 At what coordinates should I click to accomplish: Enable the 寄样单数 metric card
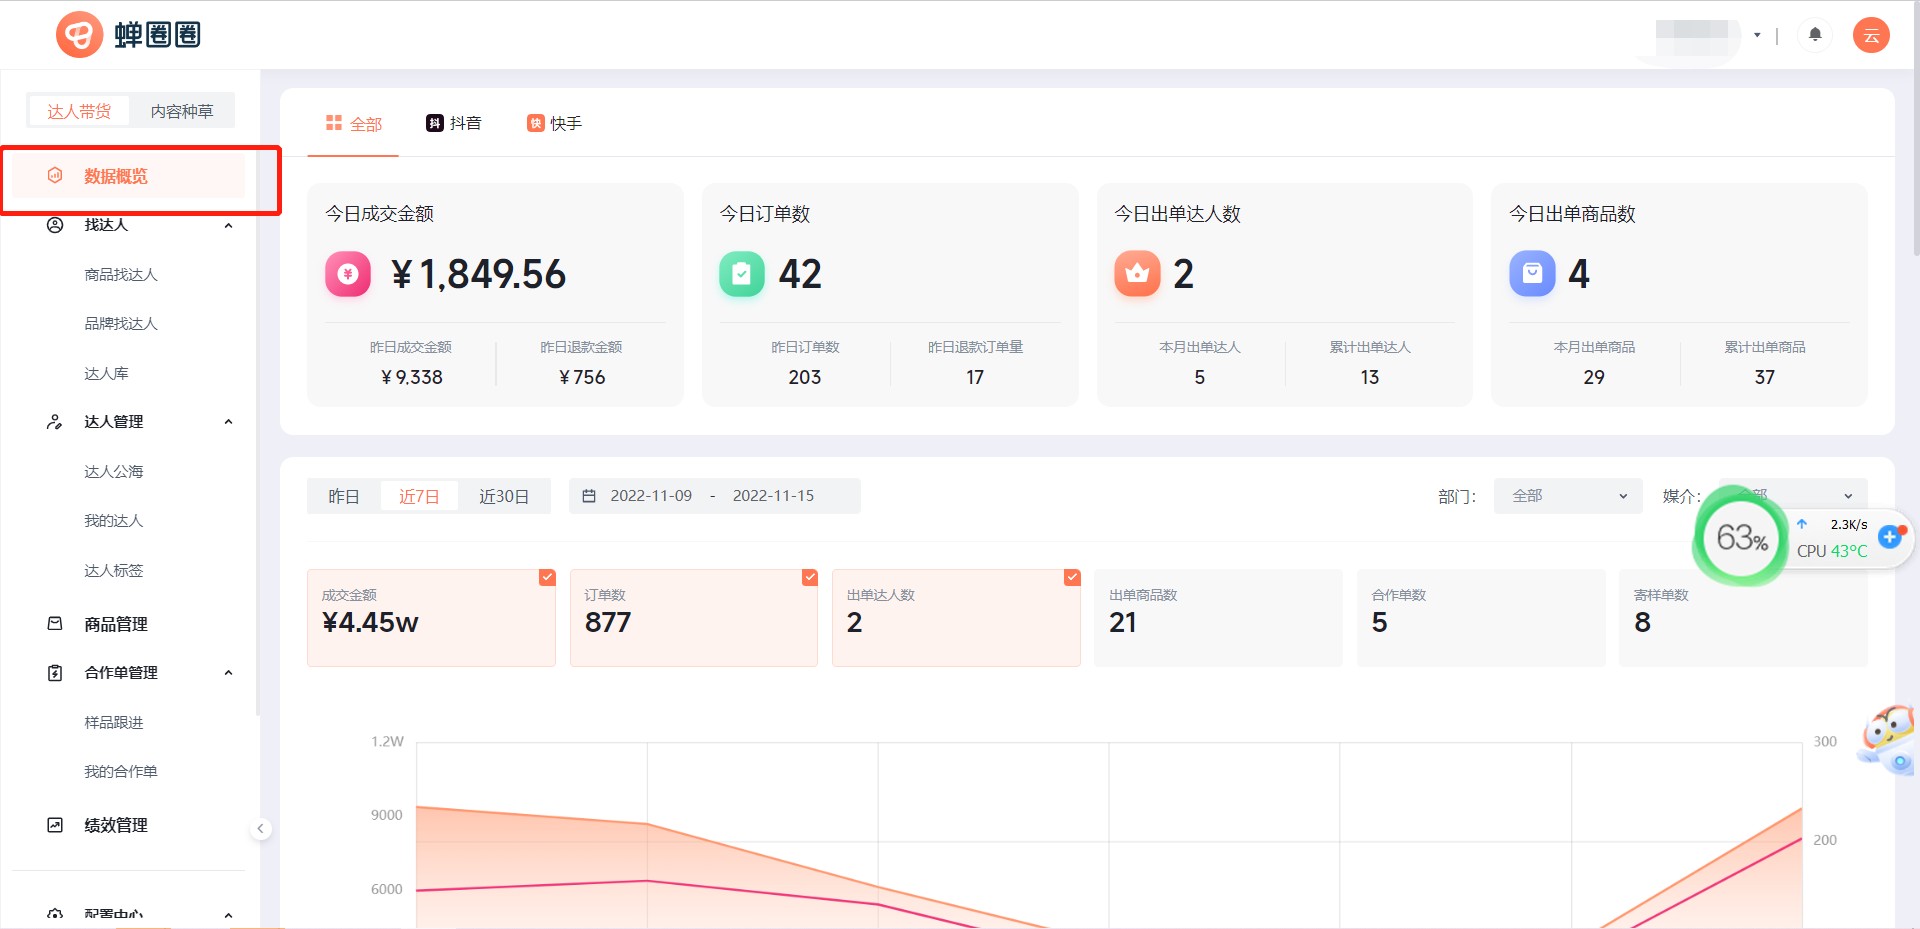click(x=1743, y=618)
